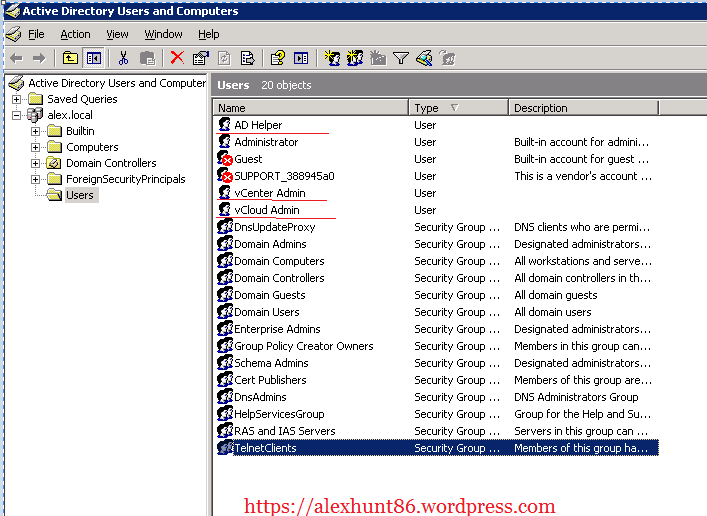707x516 pixels.
Task: Expand the Domain Controllers tree node
Action: coord(36,163)
